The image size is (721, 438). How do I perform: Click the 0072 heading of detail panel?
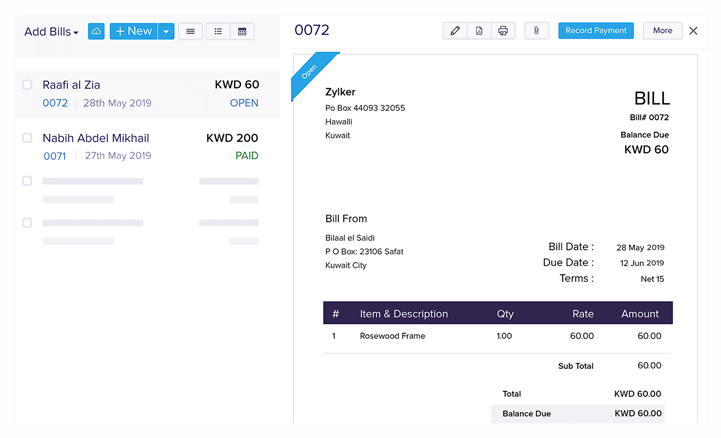tap(312, 30)
